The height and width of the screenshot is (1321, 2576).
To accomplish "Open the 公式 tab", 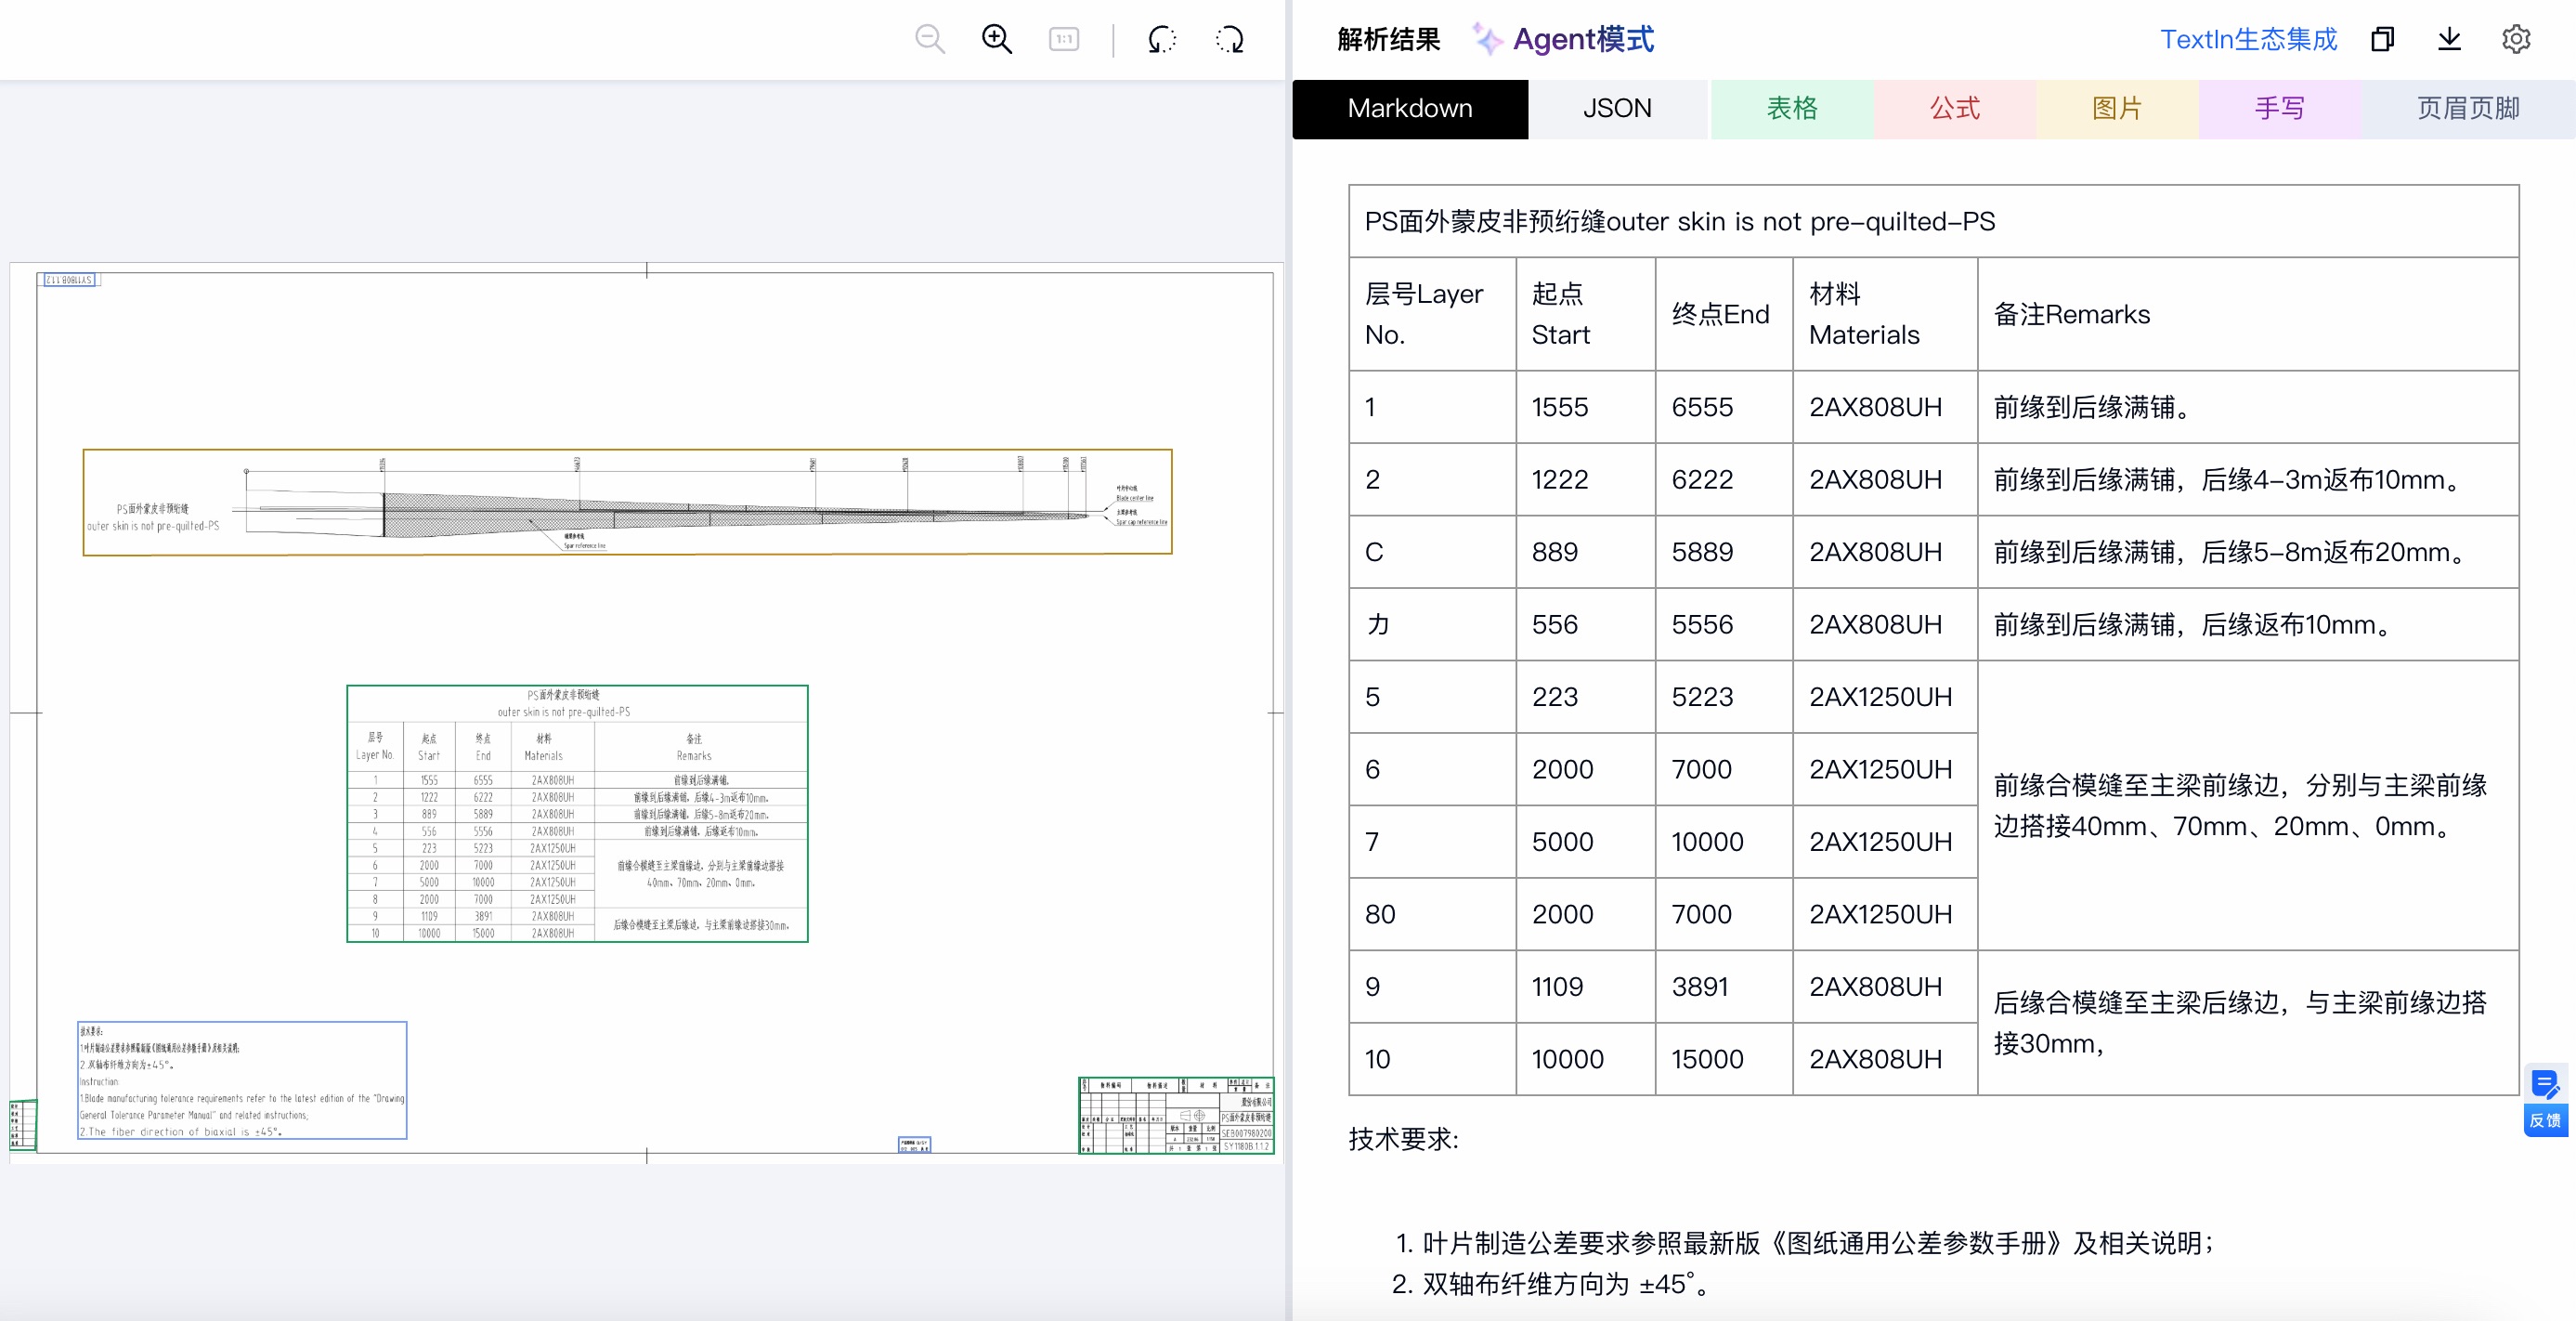I will coord(1955,108).
